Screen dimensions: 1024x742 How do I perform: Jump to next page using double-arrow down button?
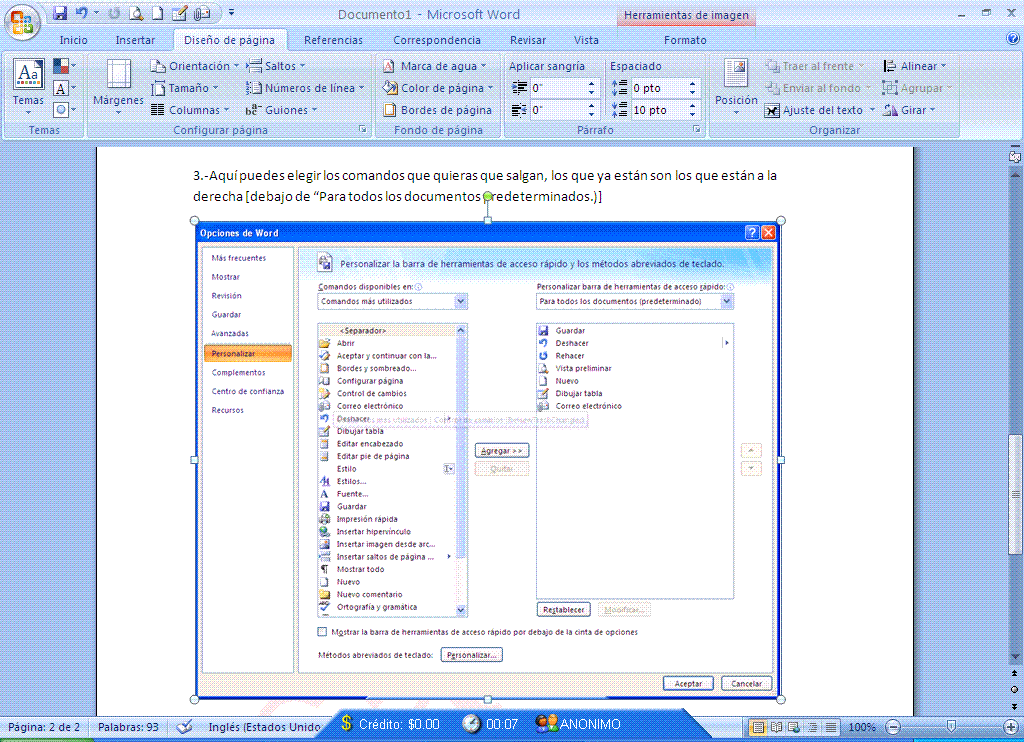[1014, 706]
